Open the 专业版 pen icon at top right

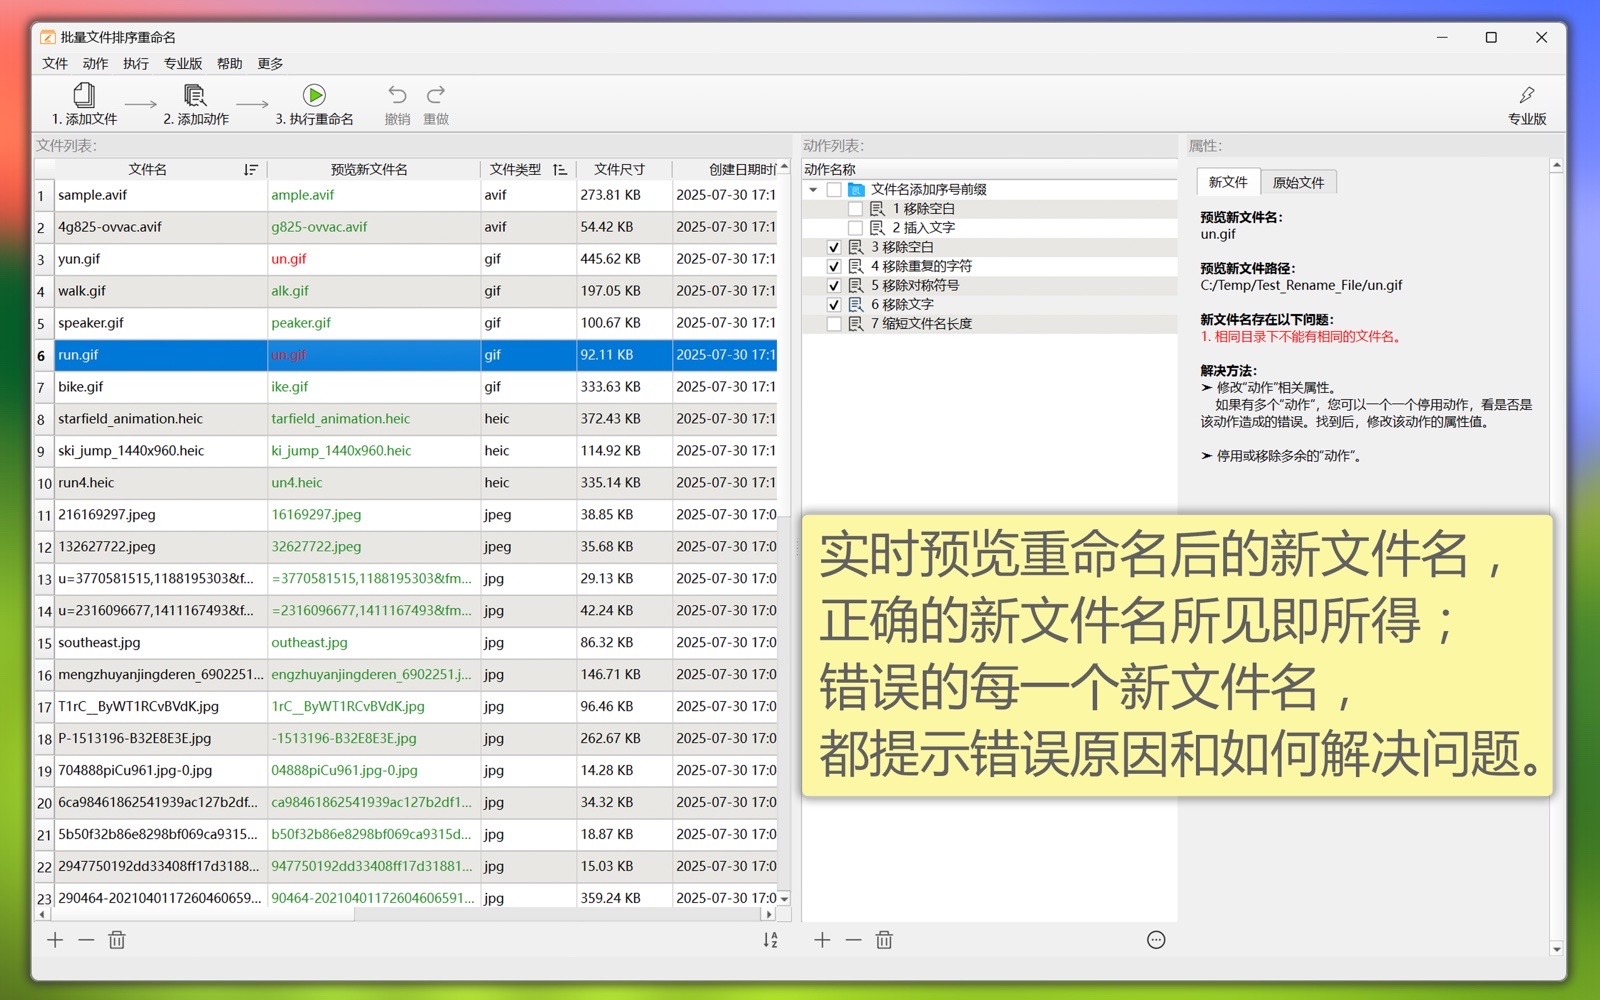pos(1526,96)
